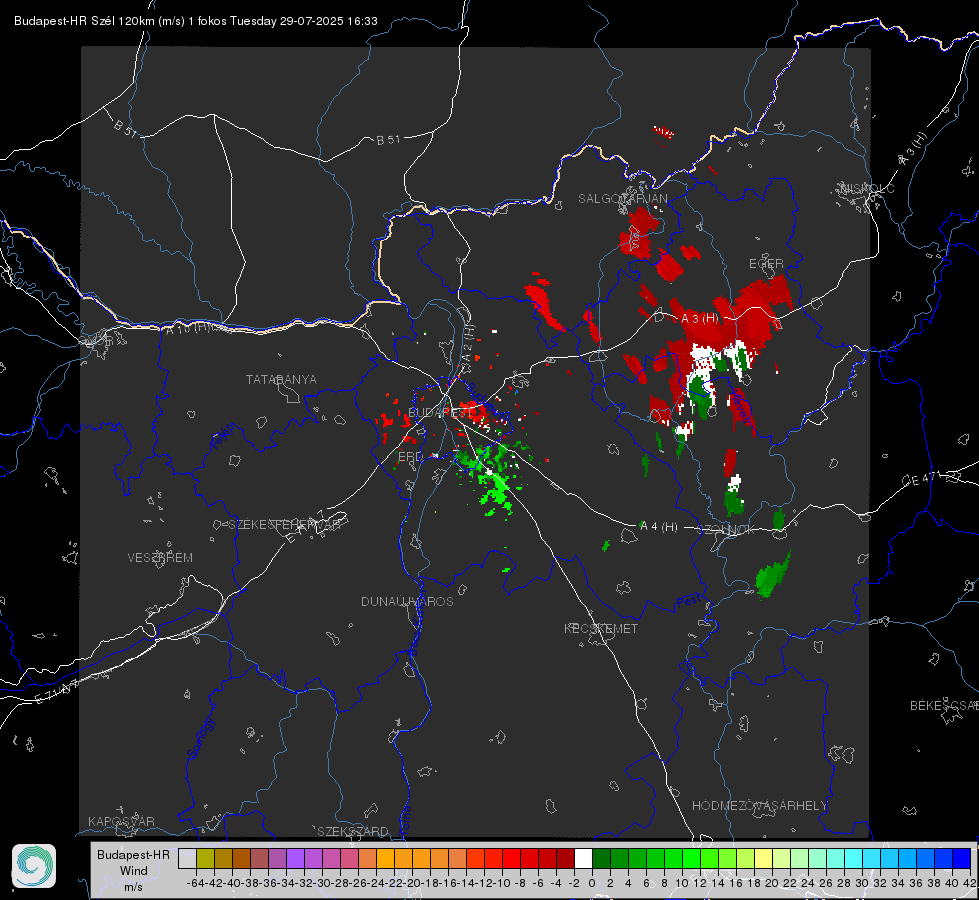Click the HÓDMEZŐVÁSÁRHELY city label
Viewport: 979px width, 900px height.
(x=759, y=806)
